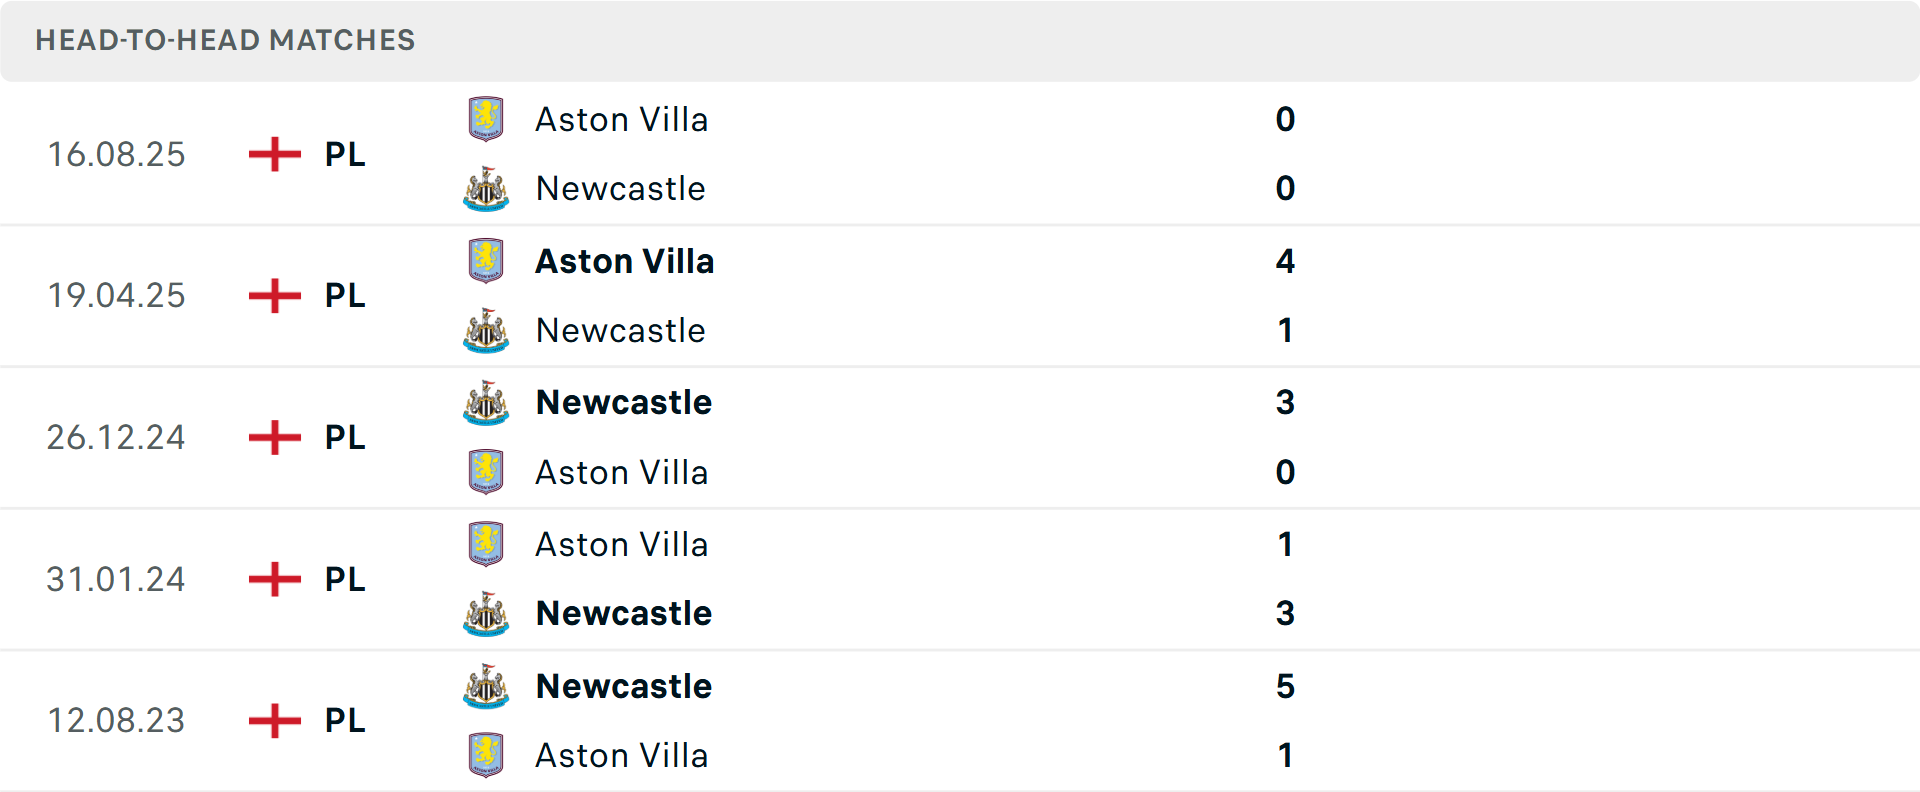Image resolution: width=1920 pixels, height=792 pixels.
Task: Select PL league label for 31.01.24 match
Action: click(x=345, y=579)
